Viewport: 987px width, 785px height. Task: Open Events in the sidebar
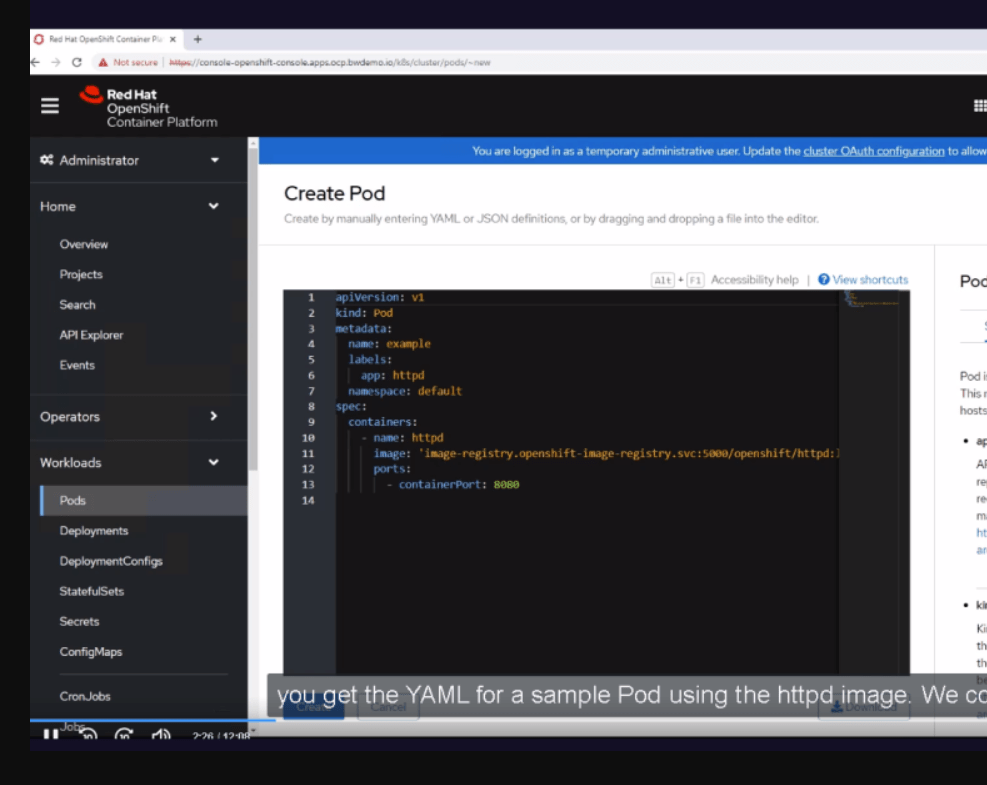[x=77, y=365]
